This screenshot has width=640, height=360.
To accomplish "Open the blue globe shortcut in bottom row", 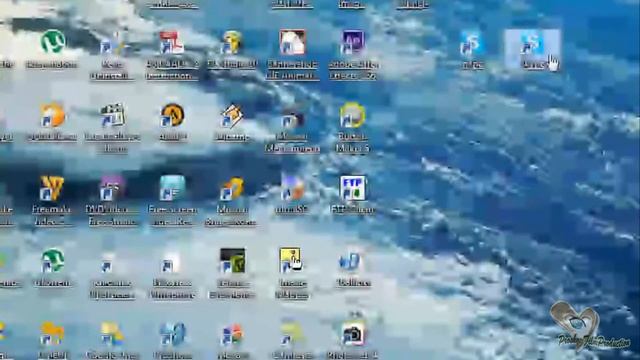I will pos(172,334).
